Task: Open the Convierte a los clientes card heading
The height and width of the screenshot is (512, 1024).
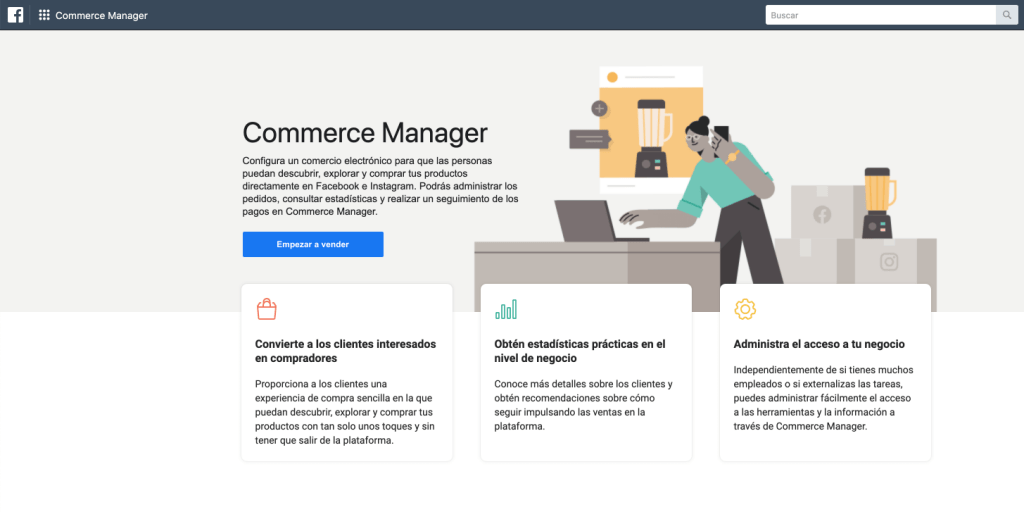Action: 345,351
